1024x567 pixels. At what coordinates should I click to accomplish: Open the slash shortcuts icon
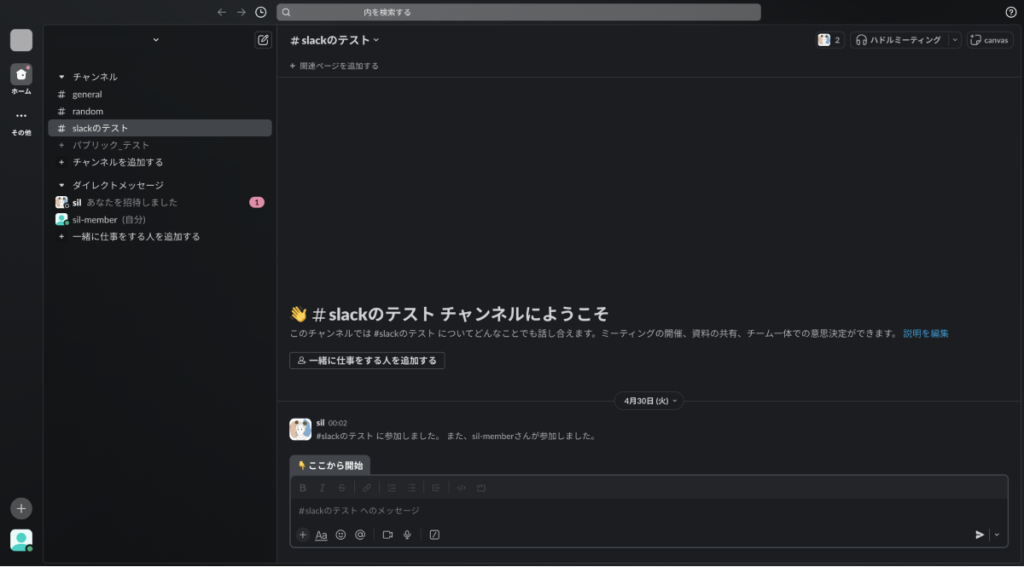(x=434, y=535)
